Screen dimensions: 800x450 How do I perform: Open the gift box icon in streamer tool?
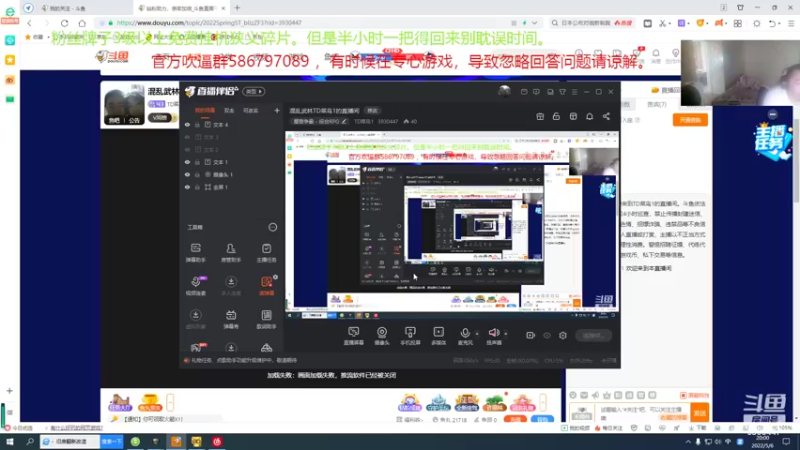coord(540,116)
